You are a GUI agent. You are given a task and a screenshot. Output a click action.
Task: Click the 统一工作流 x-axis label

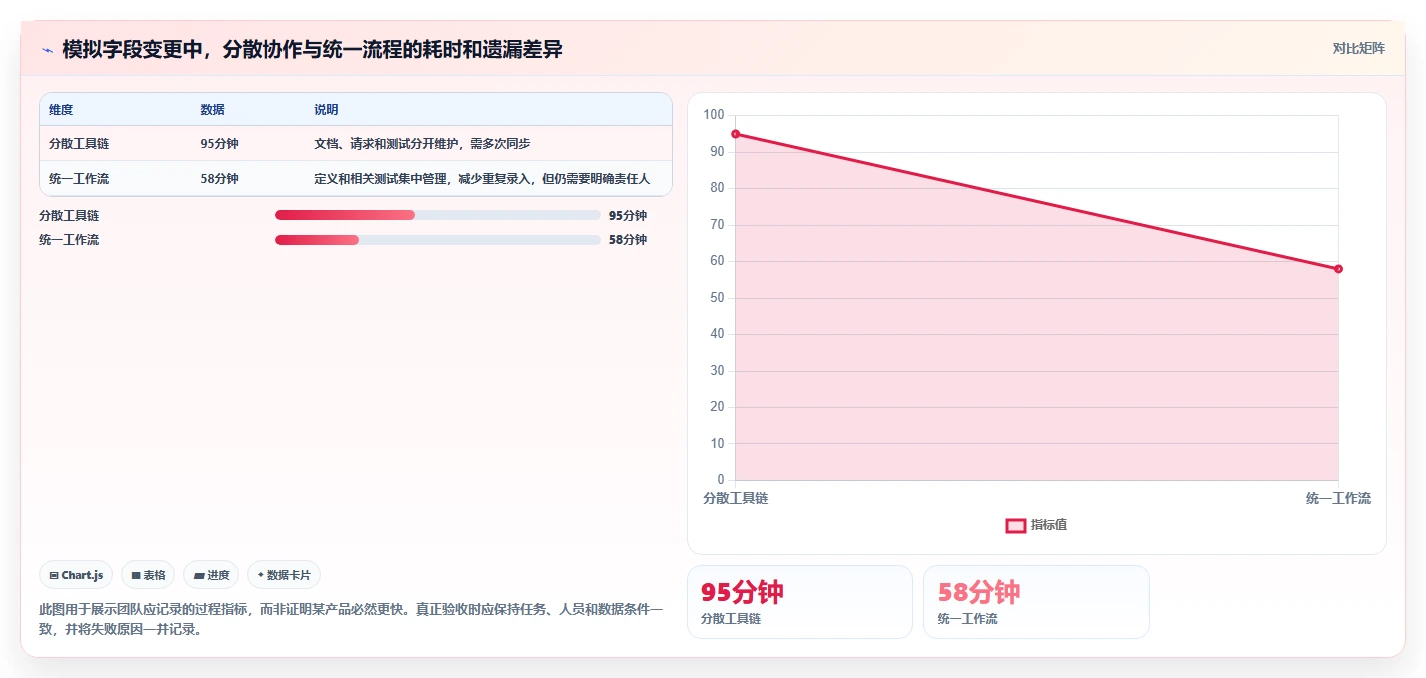pyautogui.click(x=1338, y=498)
